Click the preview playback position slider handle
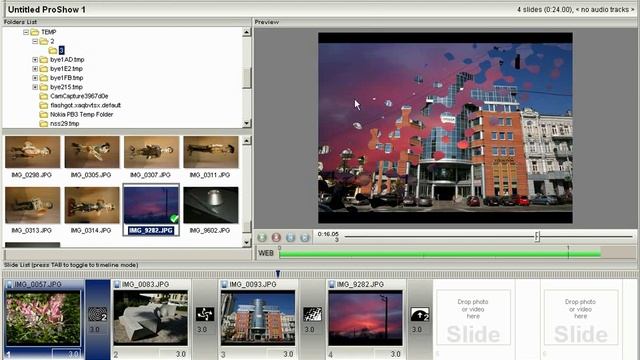640x360 pixels. pyautogui.click(x=537, y=236)
